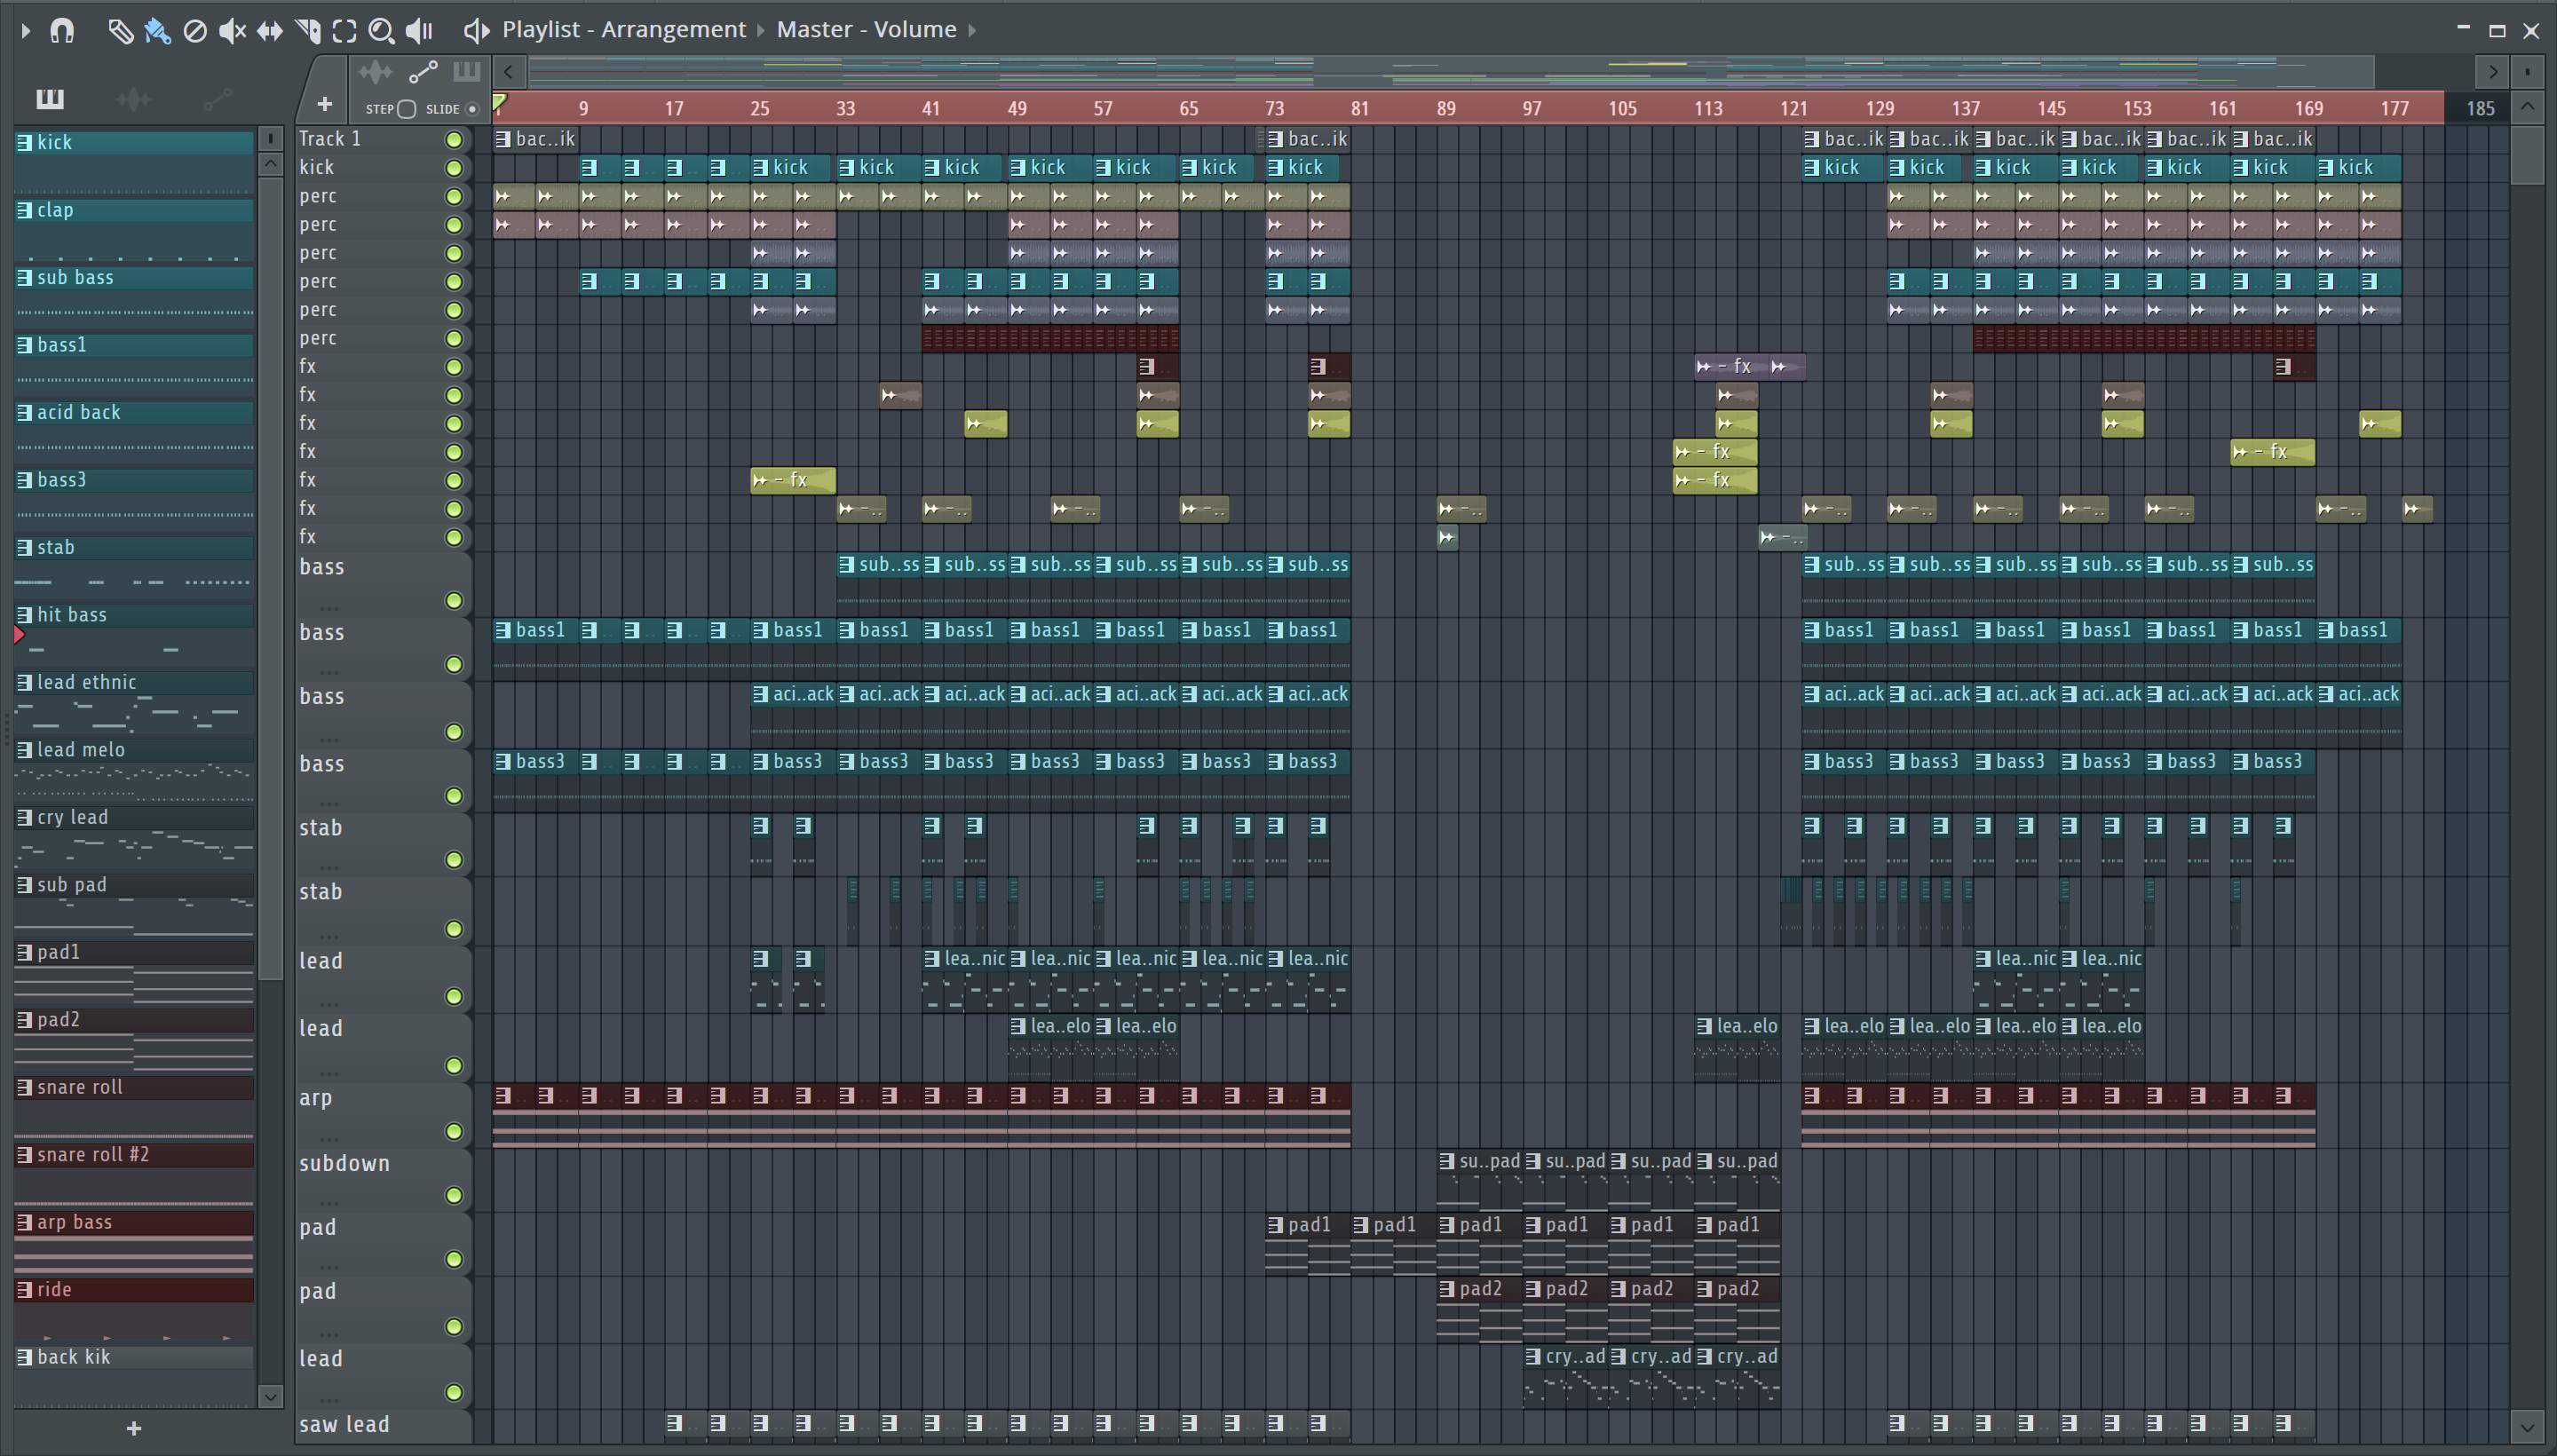Select the Mute tool

coord(232,31)
